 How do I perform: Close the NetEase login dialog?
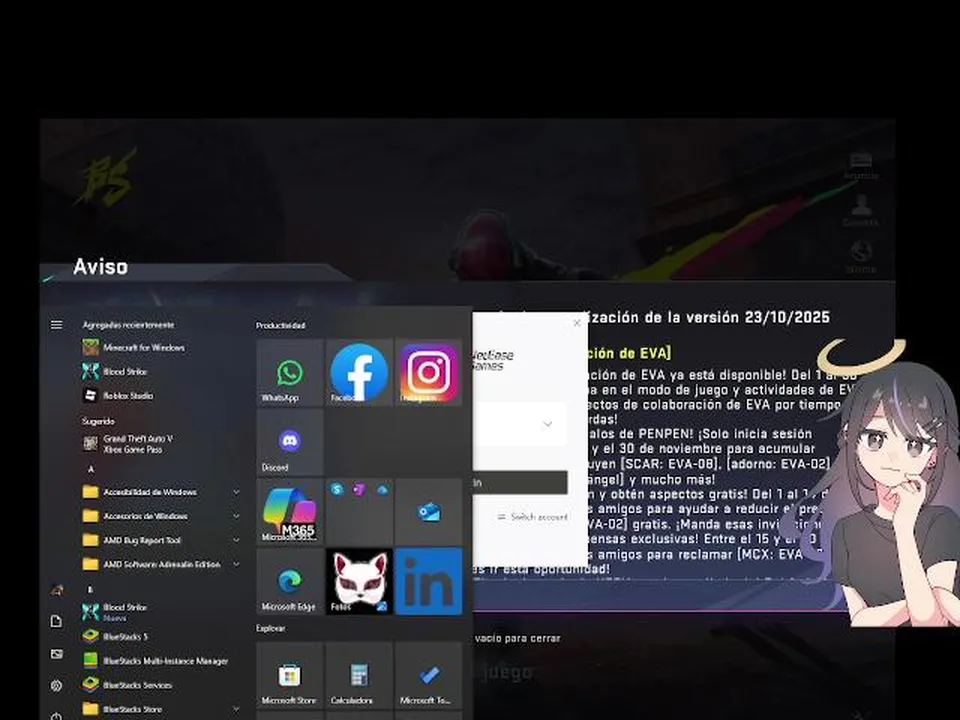(577, 323)
